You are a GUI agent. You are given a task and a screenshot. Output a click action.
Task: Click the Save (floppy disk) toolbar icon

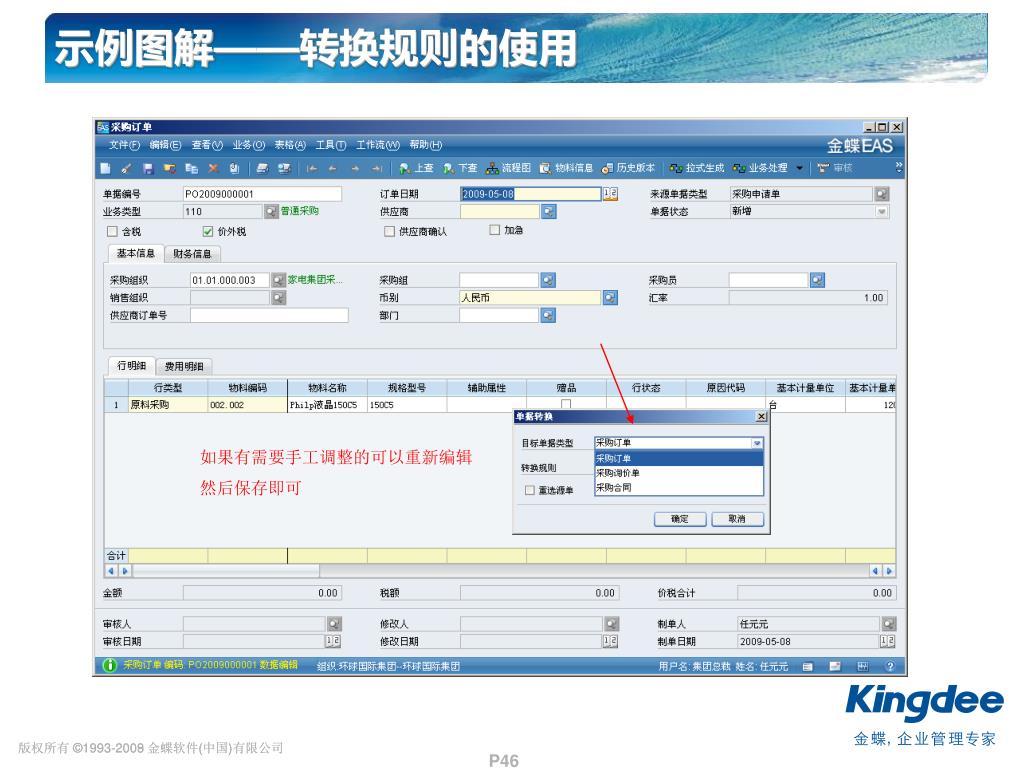[x=148, y=168]
